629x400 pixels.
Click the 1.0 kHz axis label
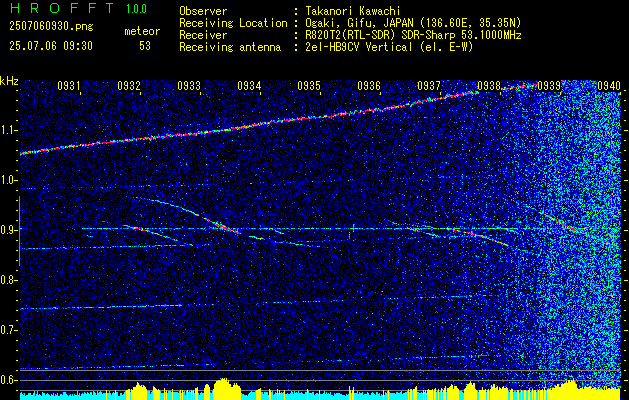pyautogui.click(x=9, y=181)
